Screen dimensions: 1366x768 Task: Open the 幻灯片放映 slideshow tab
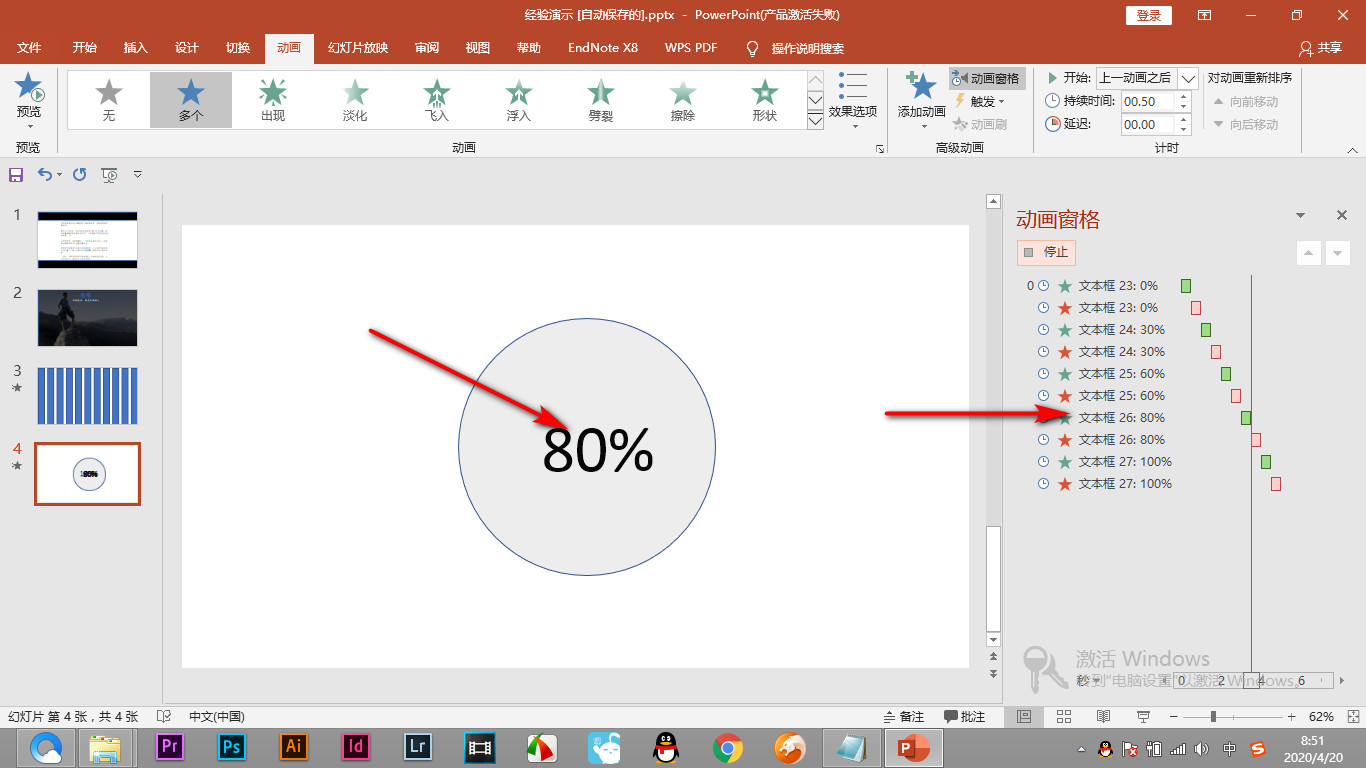(358, 48)
